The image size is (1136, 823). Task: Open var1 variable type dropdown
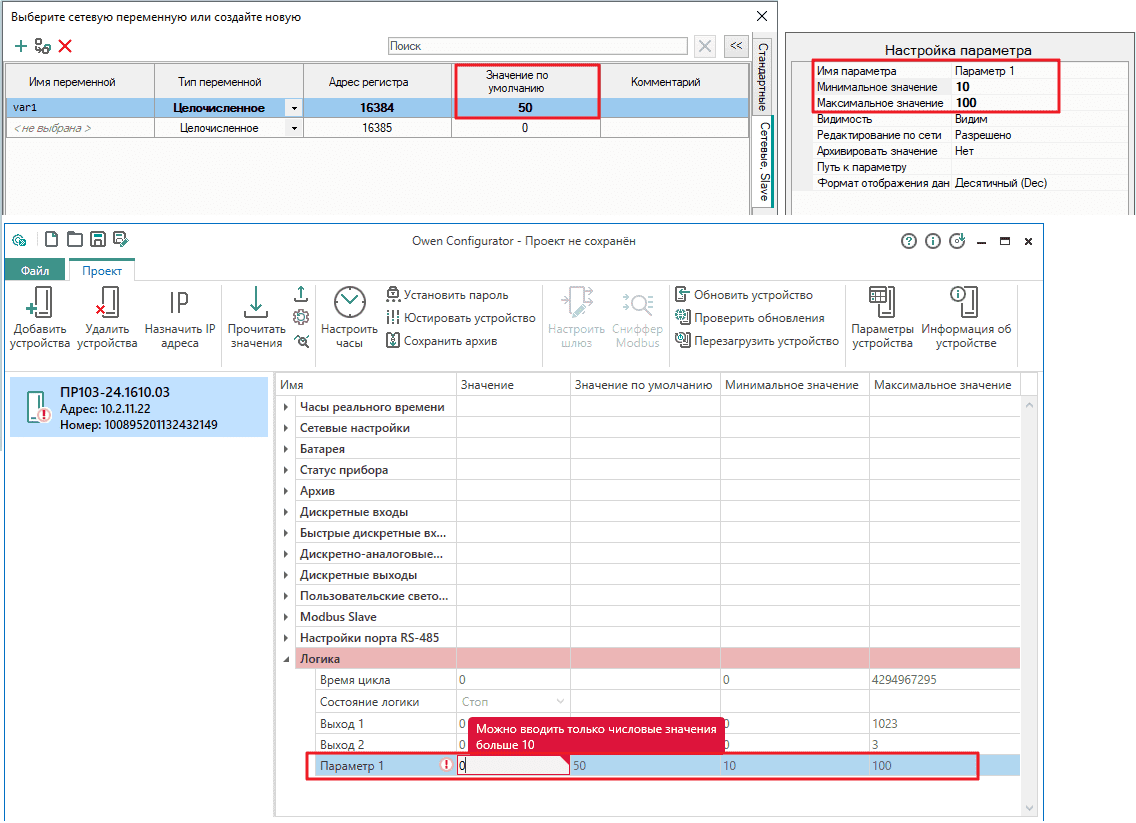[x=294, y=108]
